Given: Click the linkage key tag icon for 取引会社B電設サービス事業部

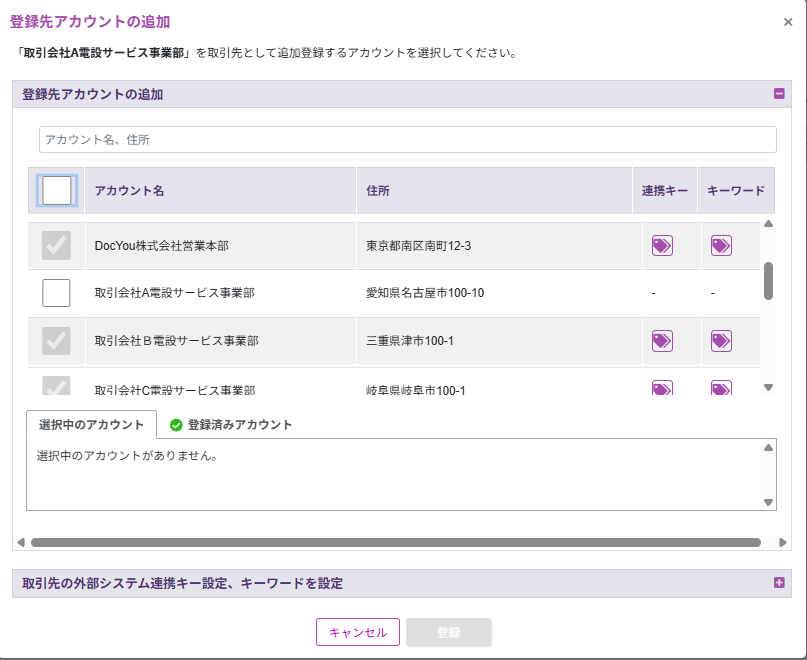Looking at the screenshot, I should coord(662,341).
